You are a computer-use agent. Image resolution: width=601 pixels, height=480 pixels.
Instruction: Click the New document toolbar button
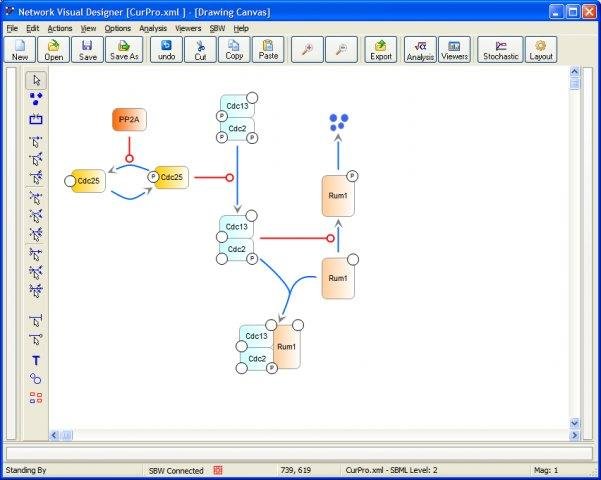(20, 50)
